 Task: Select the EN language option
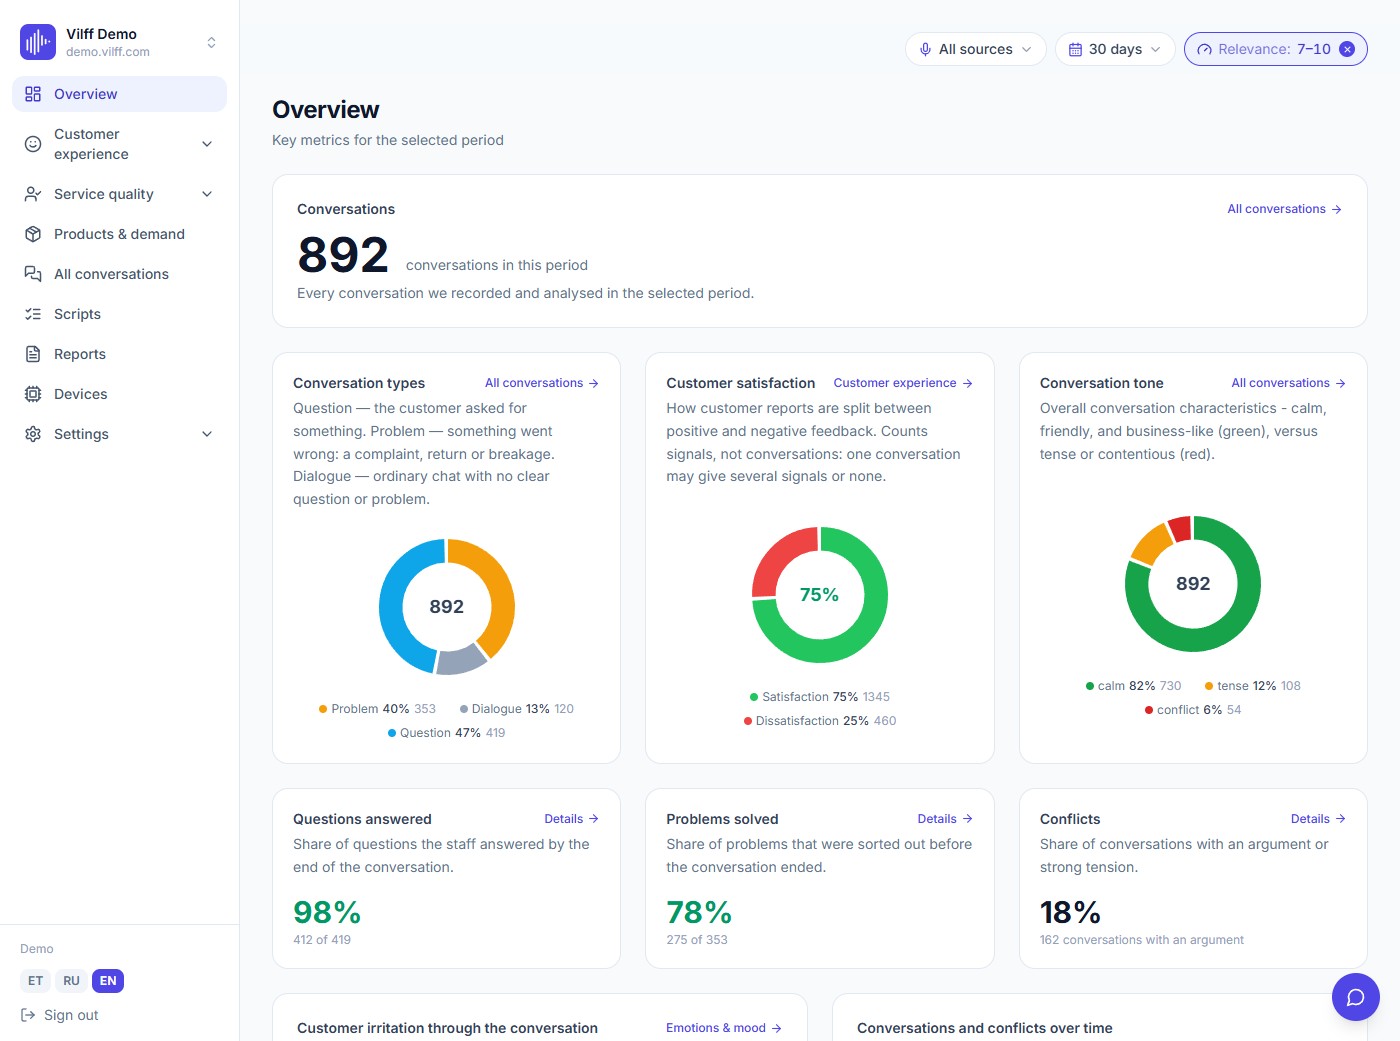click(108, 981)
